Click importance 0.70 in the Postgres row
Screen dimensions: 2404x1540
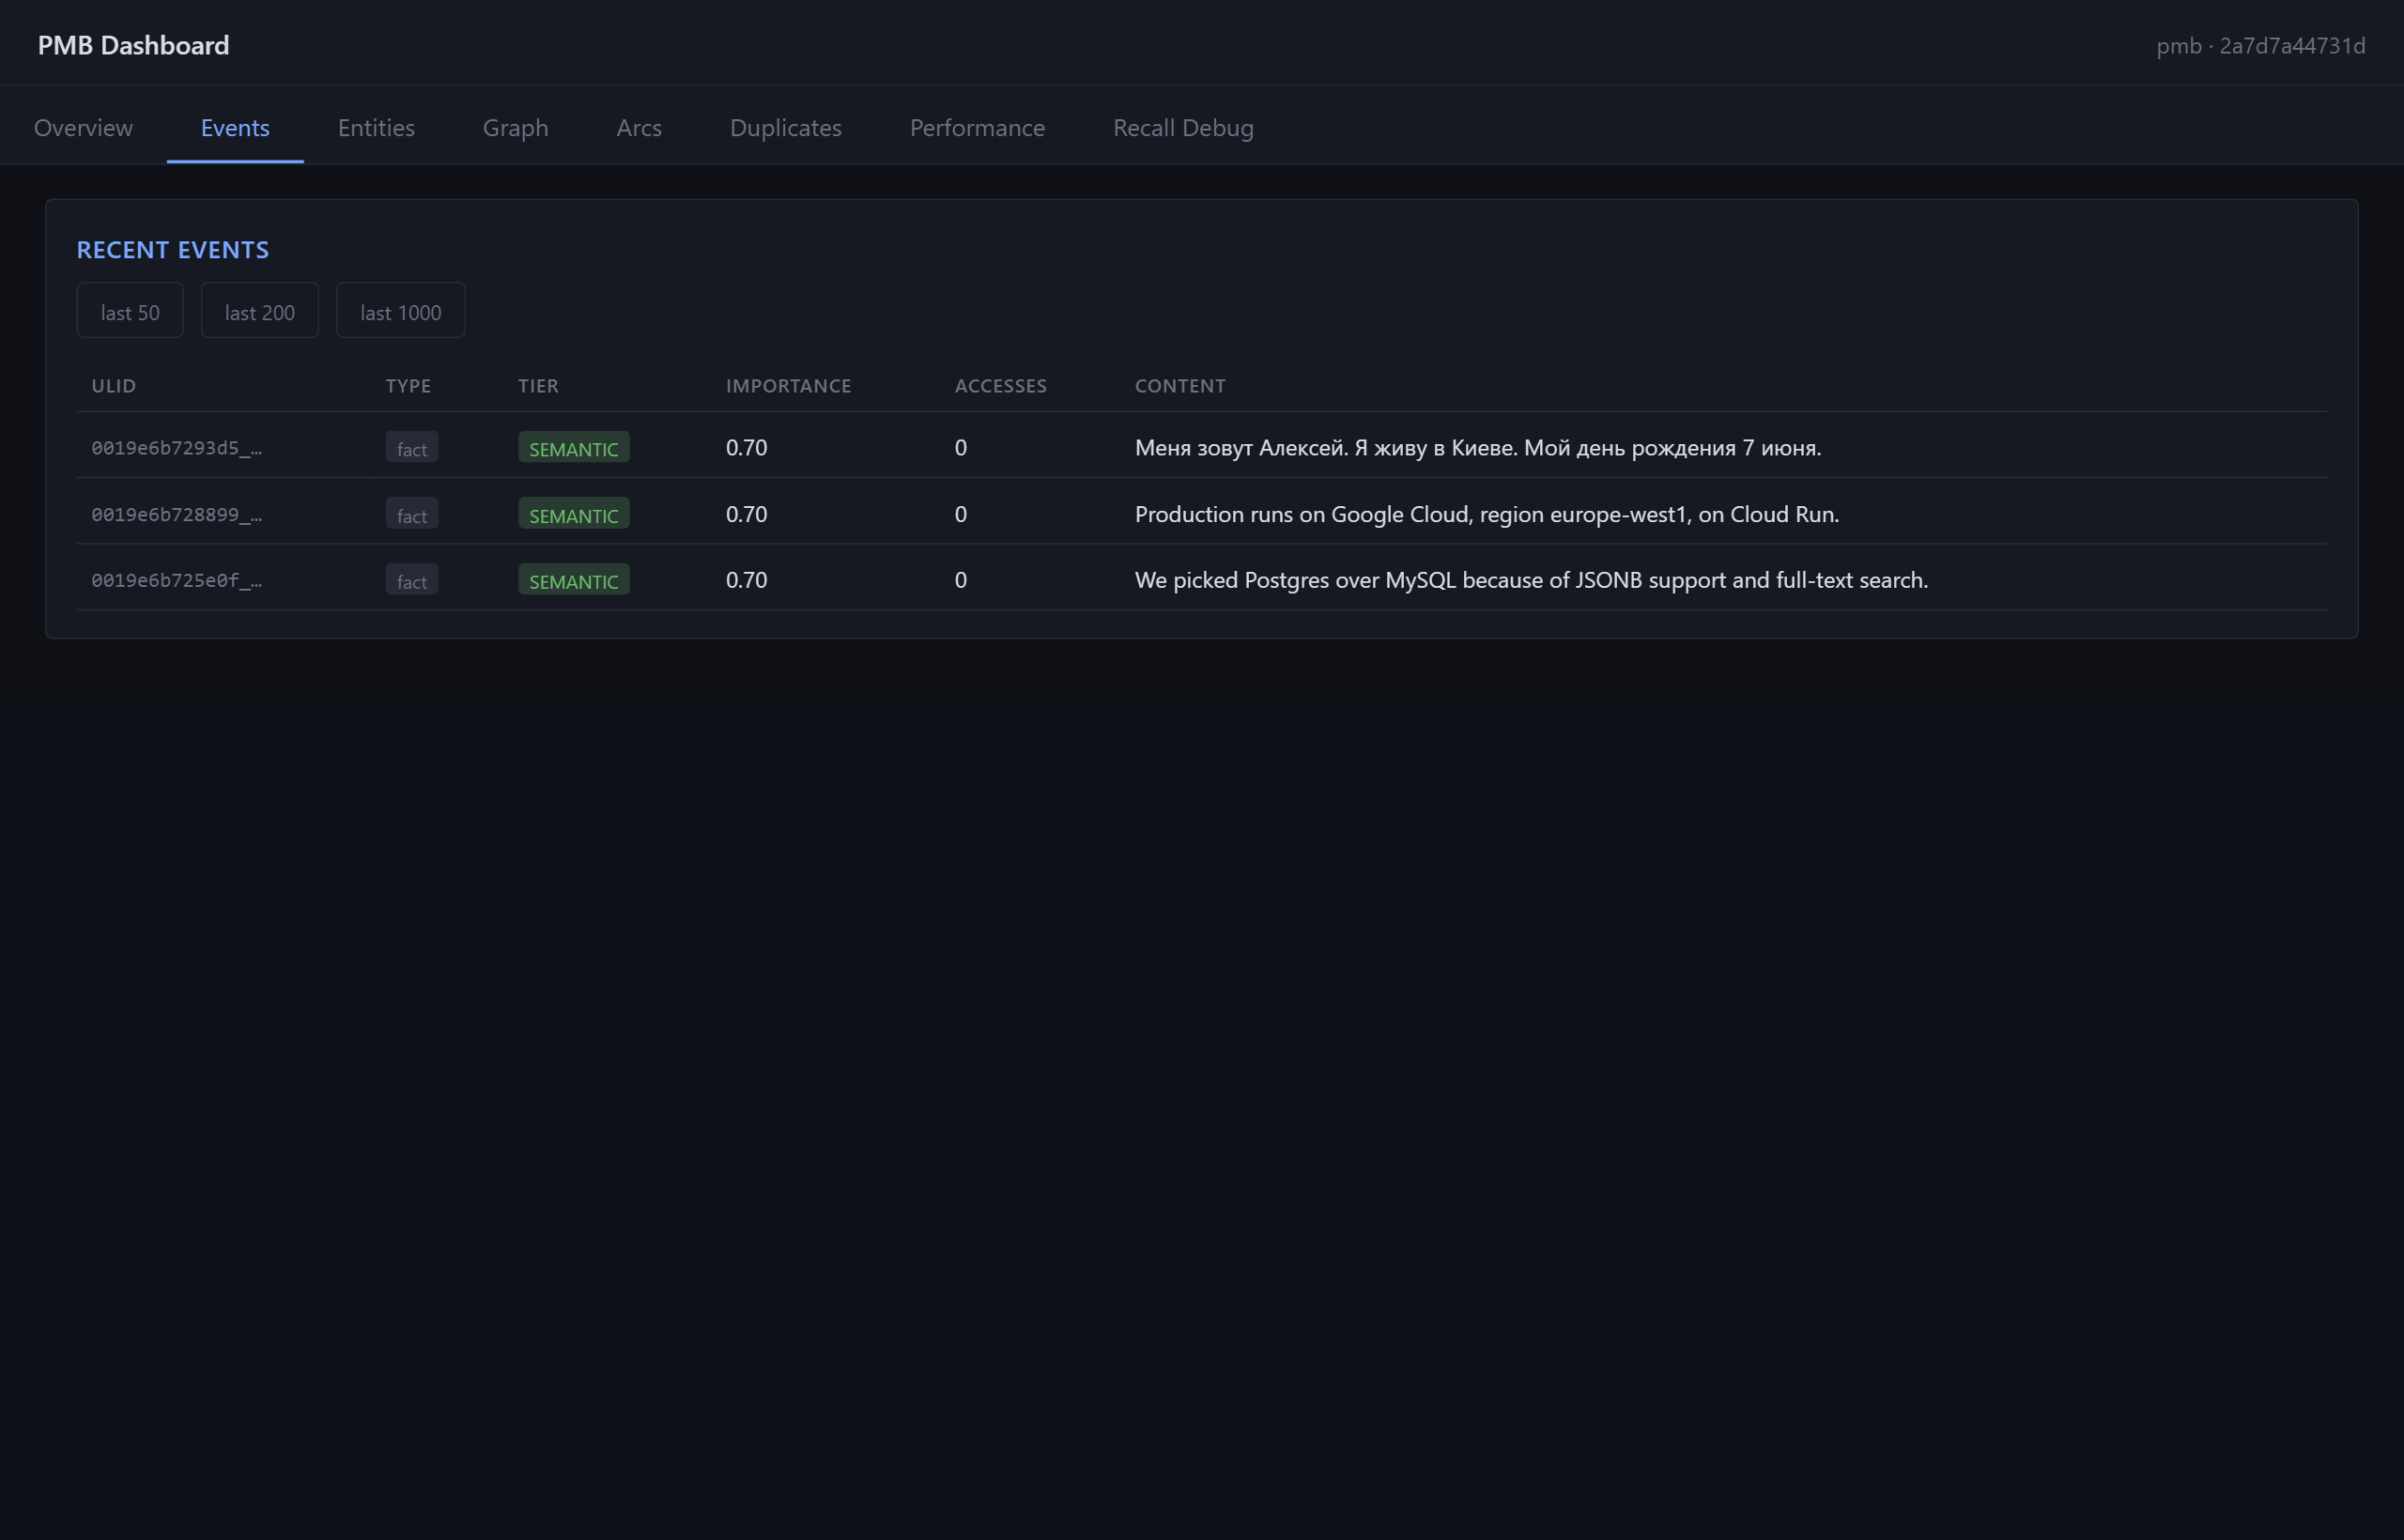pyautogui.click(x=746, y=580)
